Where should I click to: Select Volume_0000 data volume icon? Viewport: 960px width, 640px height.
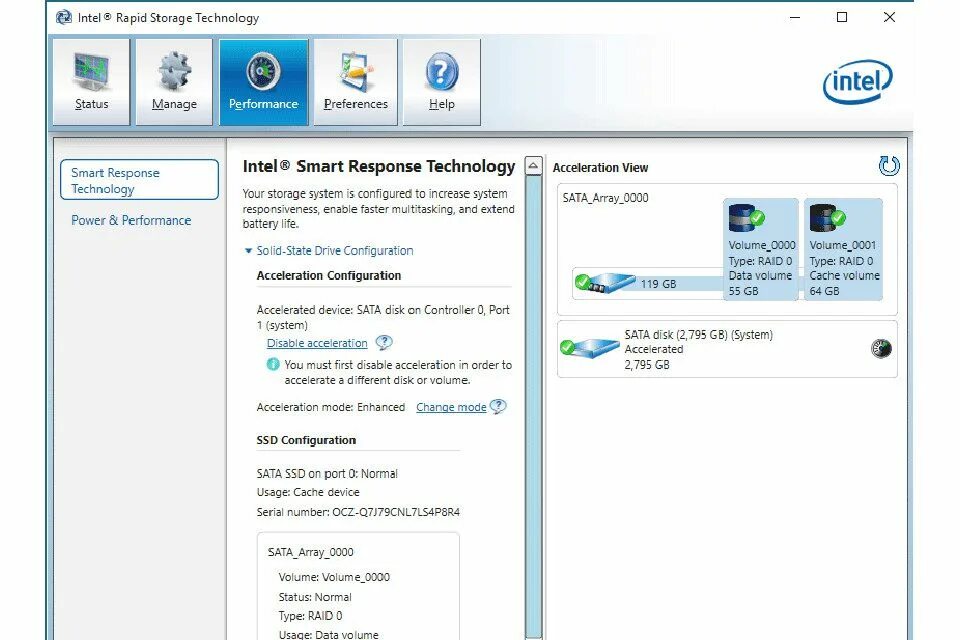pyautogui.click(x=745, y=217)
